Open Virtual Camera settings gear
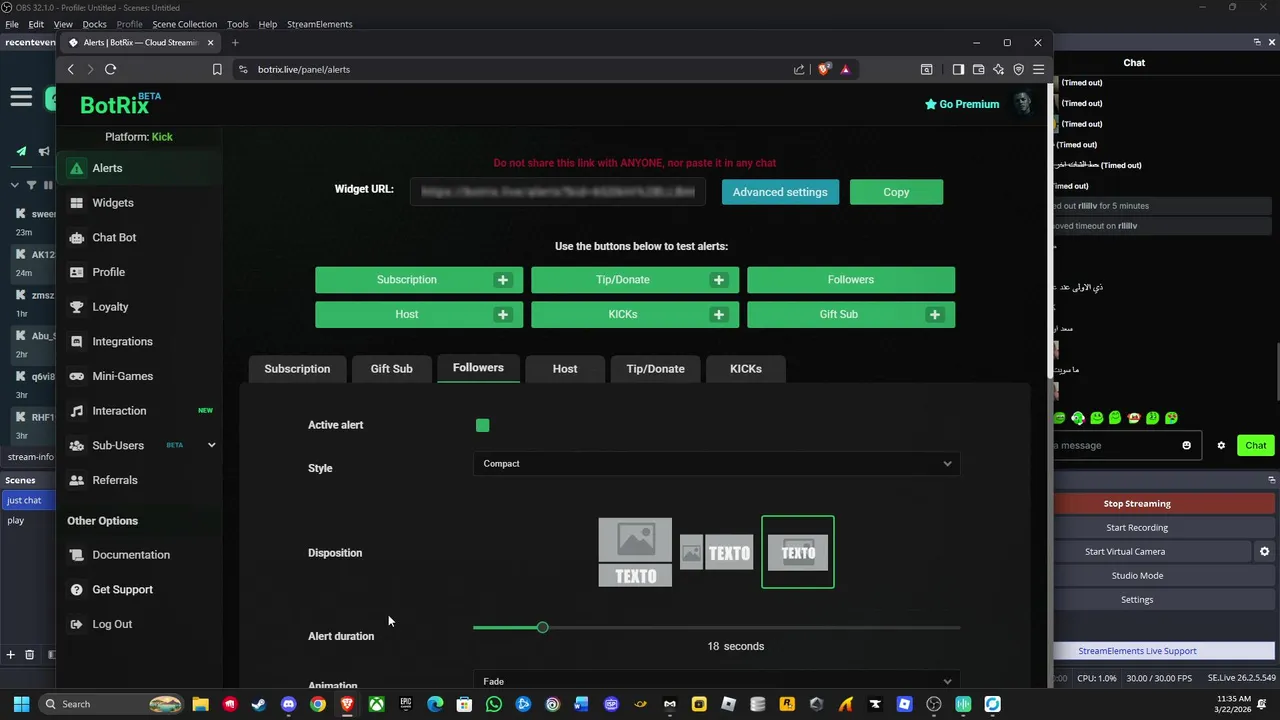This screenshot has width=1280, height=720. (1264, 551)
